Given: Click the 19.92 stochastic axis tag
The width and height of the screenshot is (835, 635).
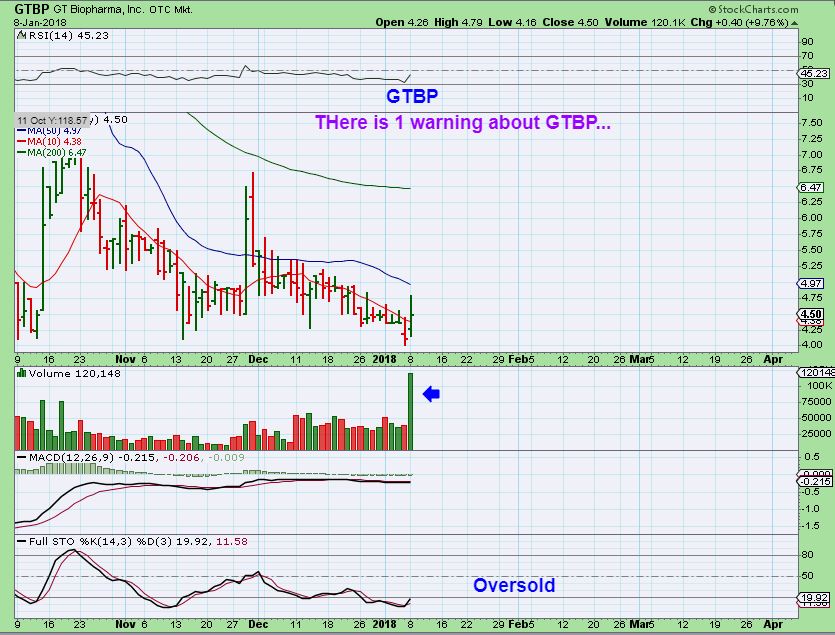Looking at the screenshot, I should (x=814, y=598).
